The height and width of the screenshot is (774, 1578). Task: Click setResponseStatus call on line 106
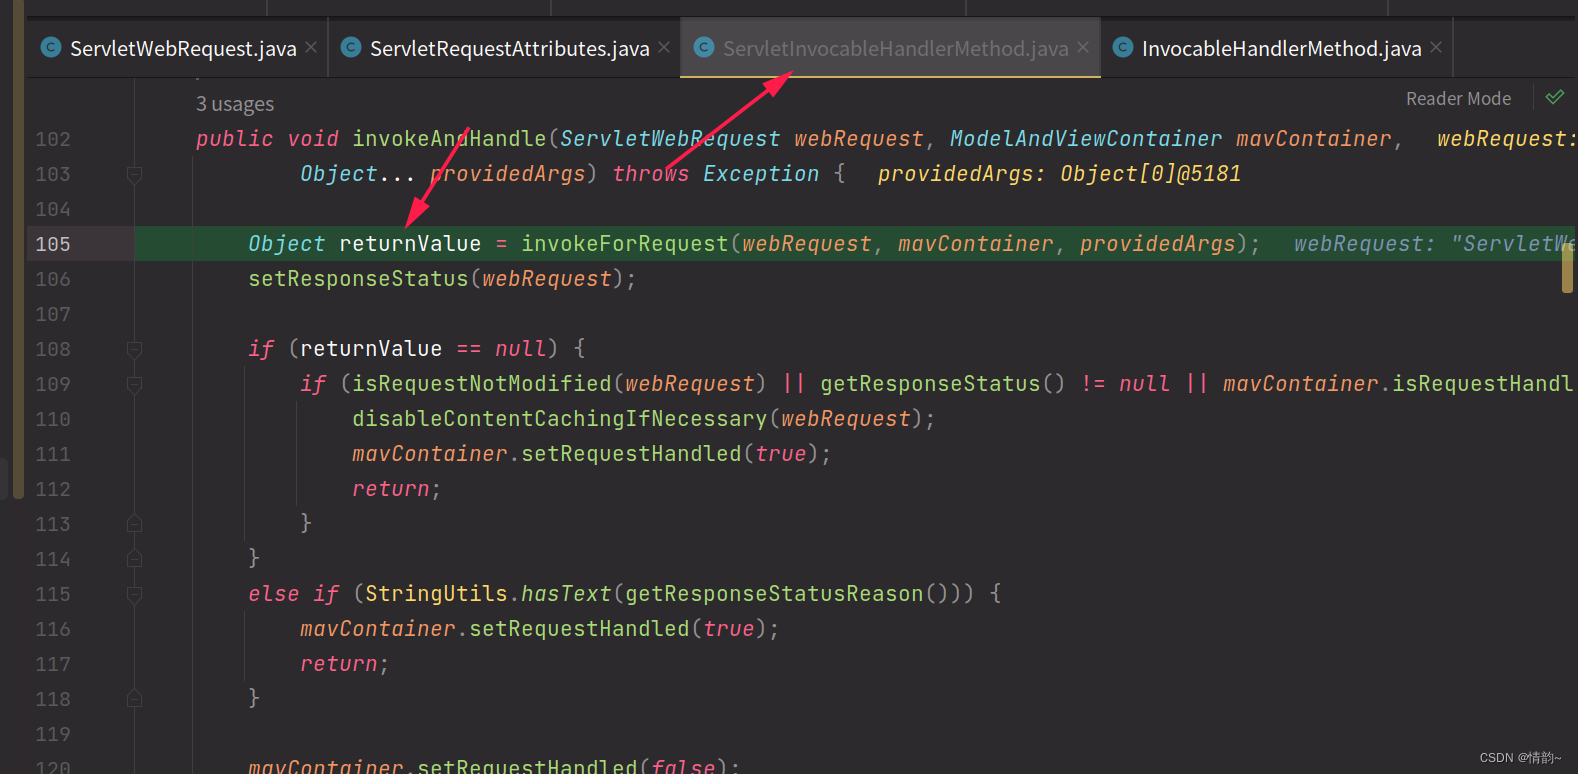tap(358, 279)
